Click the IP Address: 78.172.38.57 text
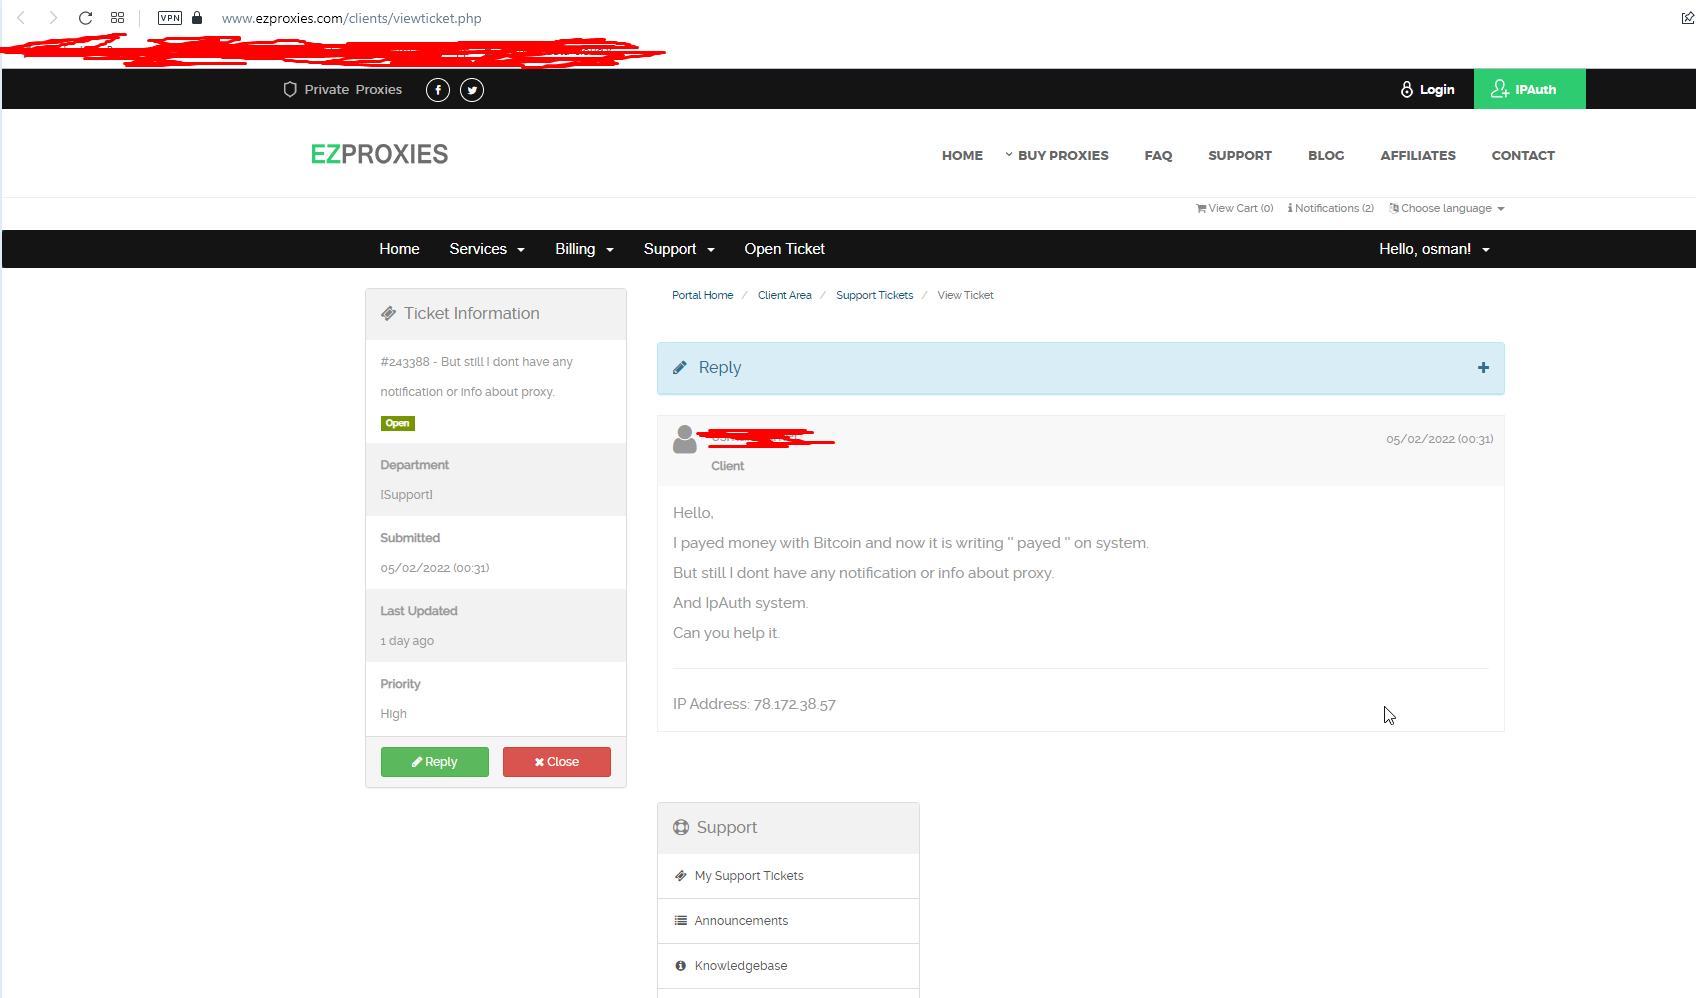 [x=754, y=704]
